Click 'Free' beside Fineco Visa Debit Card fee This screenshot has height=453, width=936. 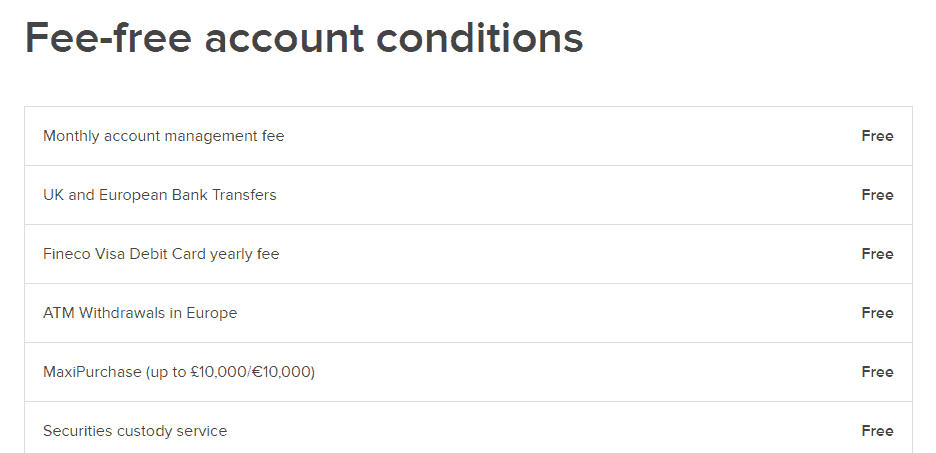[878, 254]
